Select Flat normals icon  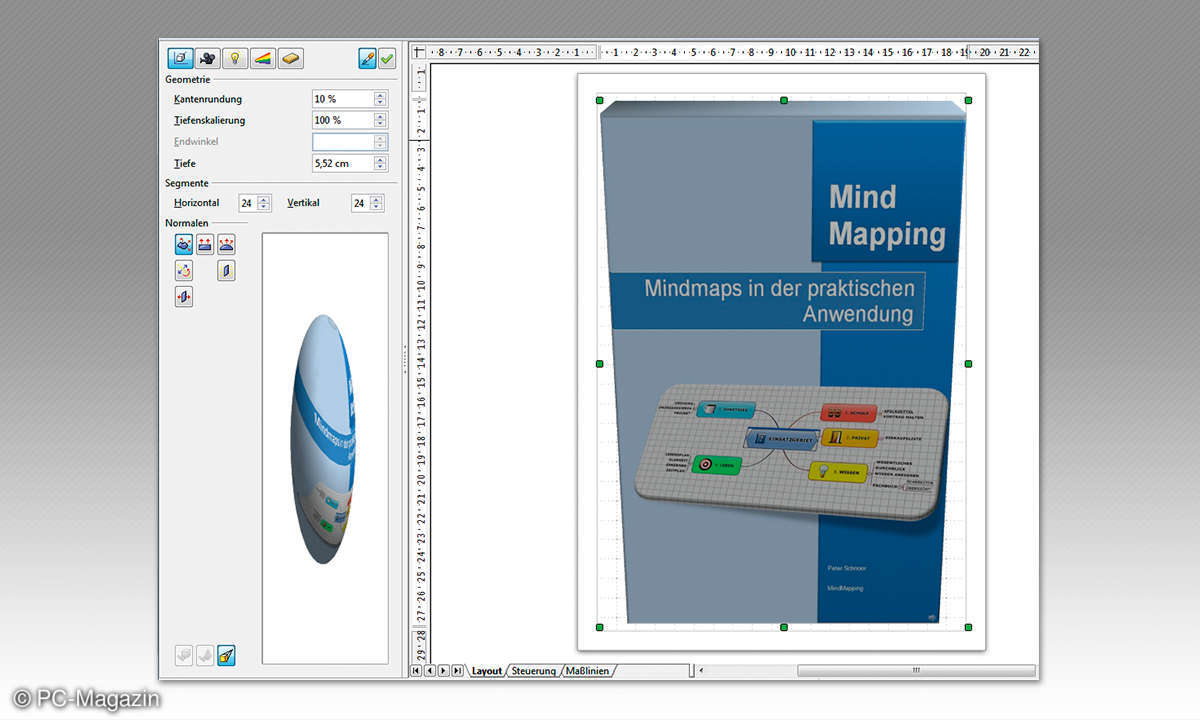[205, 244]
